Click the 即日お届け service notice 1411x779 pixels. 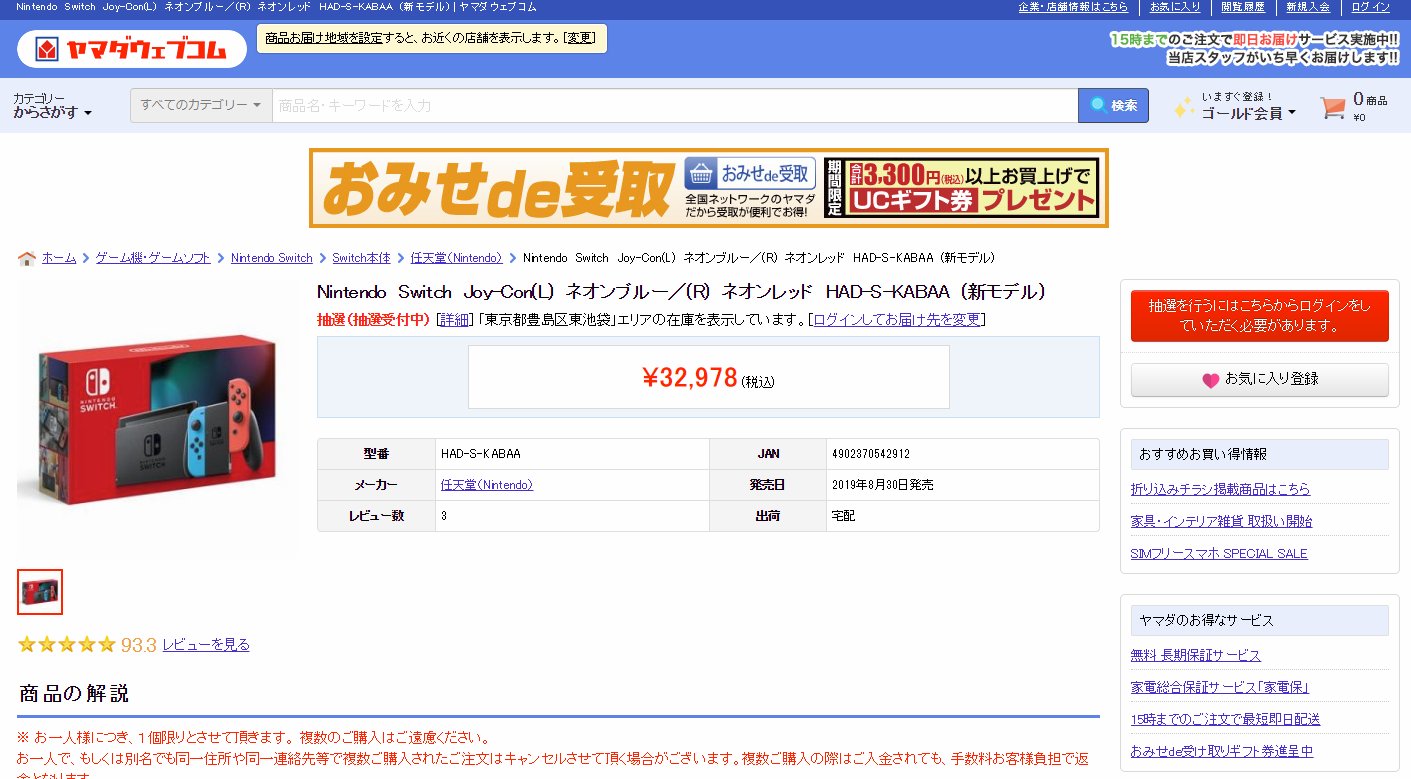(1254, 49)
